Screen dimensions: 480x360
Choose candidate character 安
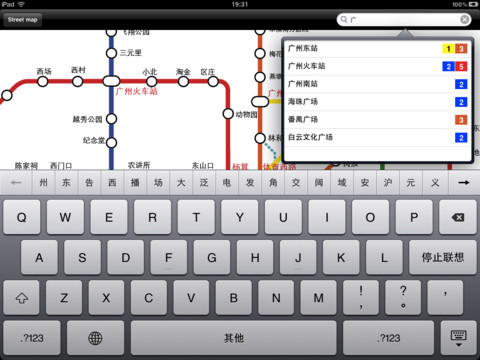click(x=365, y=182)
